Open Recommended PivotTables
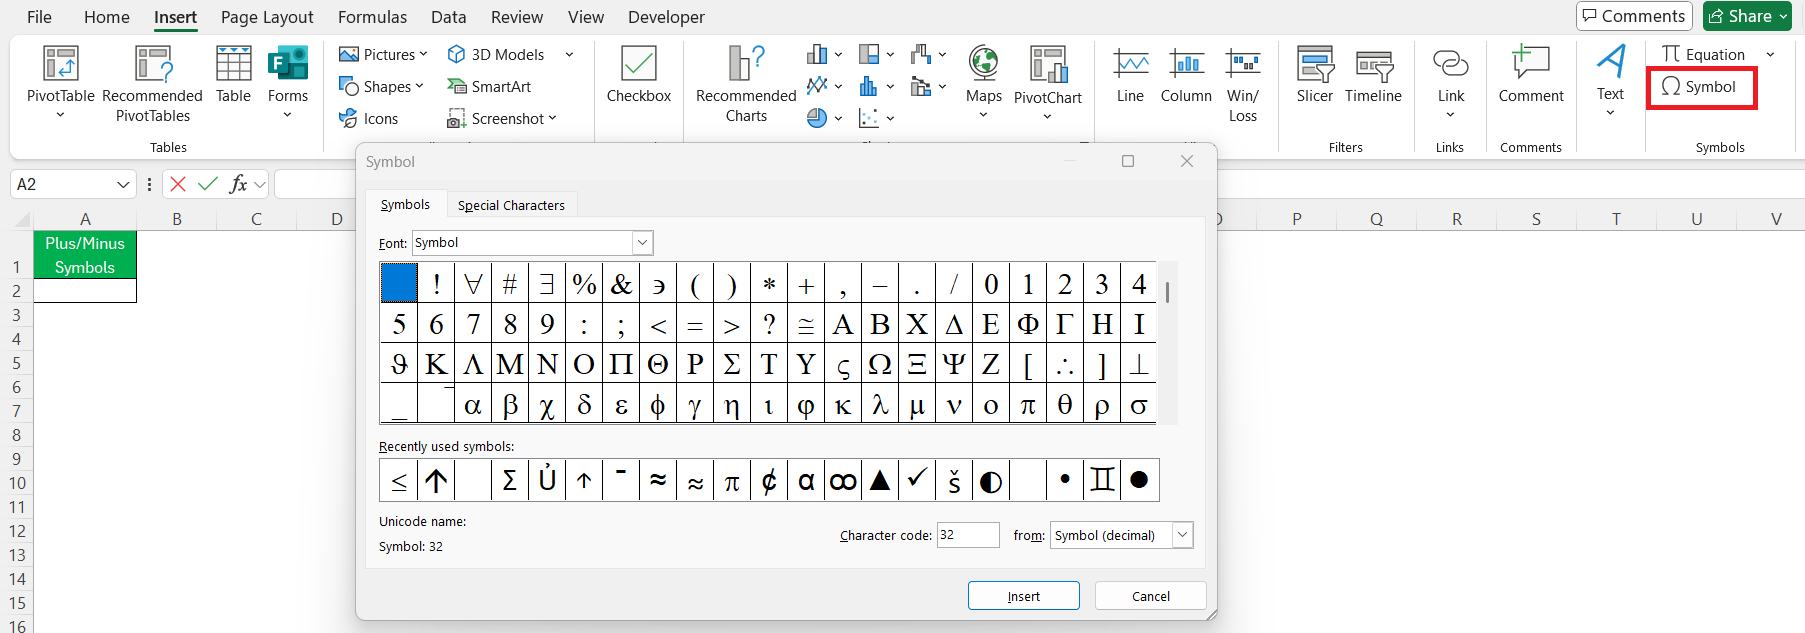Viewport: 1805px width, 633px height. [x=152, y=82]
